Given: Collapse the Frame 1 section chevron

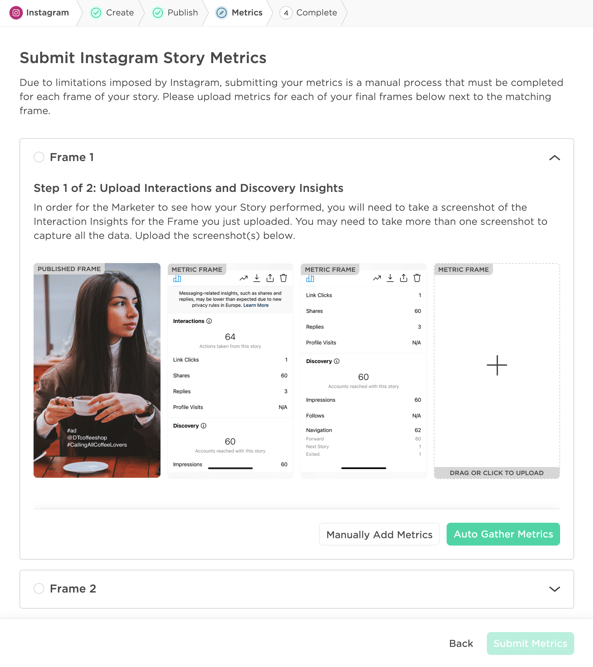Looking at the screenshot, I should pyautogui.click(x=554, y=158).
